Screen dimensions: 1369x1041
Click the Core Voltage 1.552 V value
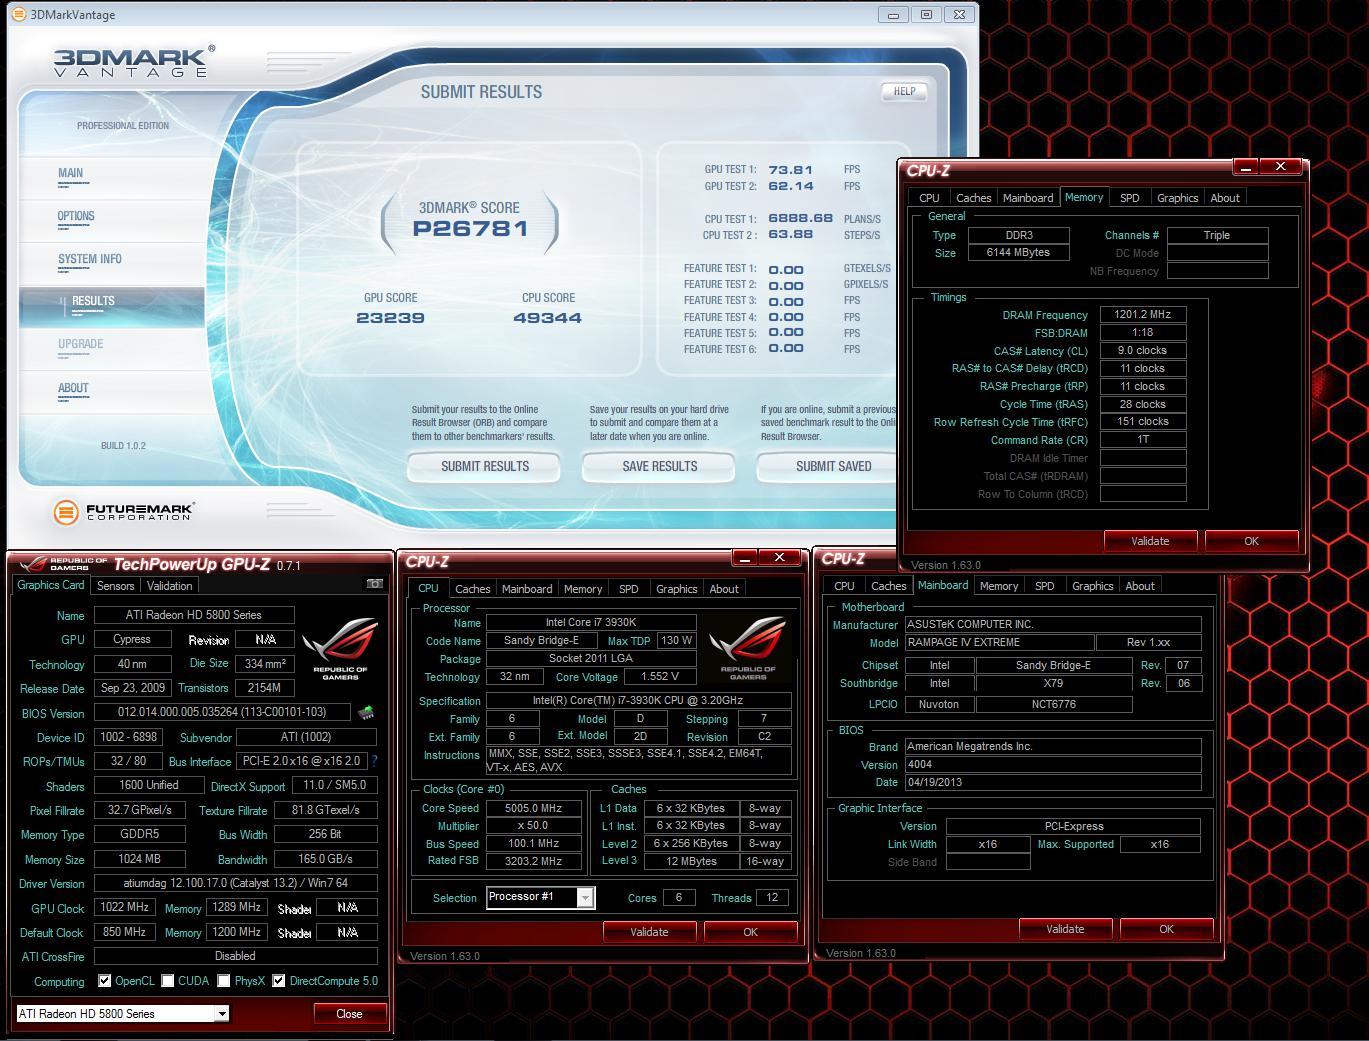click(x=659, y=676)
